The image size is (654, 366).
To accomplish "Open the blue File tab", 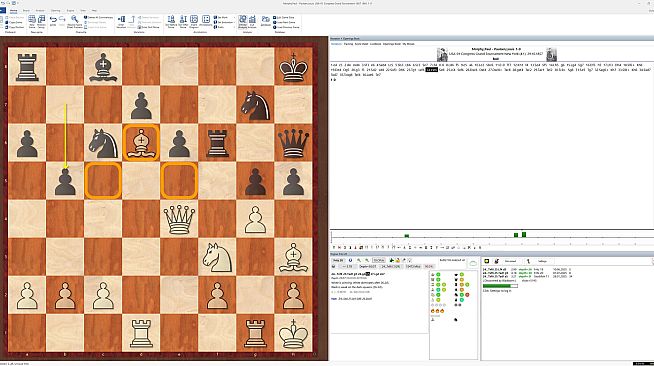I will pyautogui.click(x=3, y=10).
